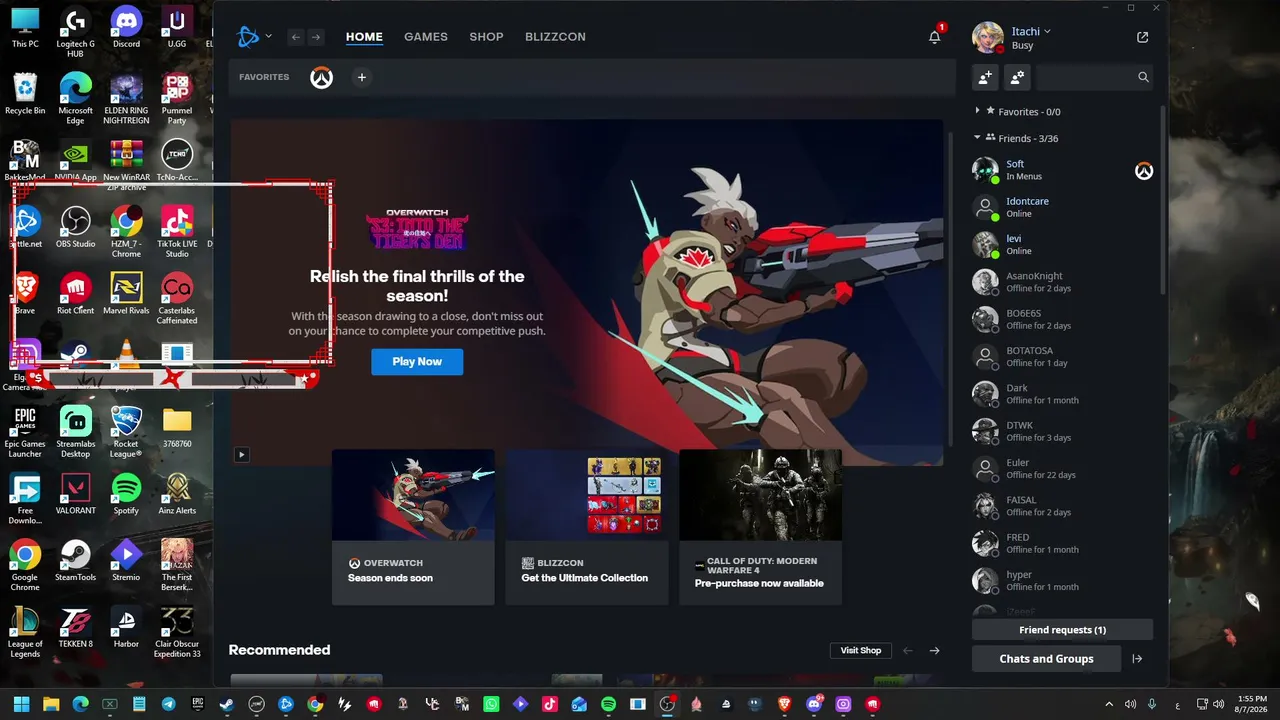Open the notifications bell
Viewport: 1280px width, 720px height.
click(935, 37)
